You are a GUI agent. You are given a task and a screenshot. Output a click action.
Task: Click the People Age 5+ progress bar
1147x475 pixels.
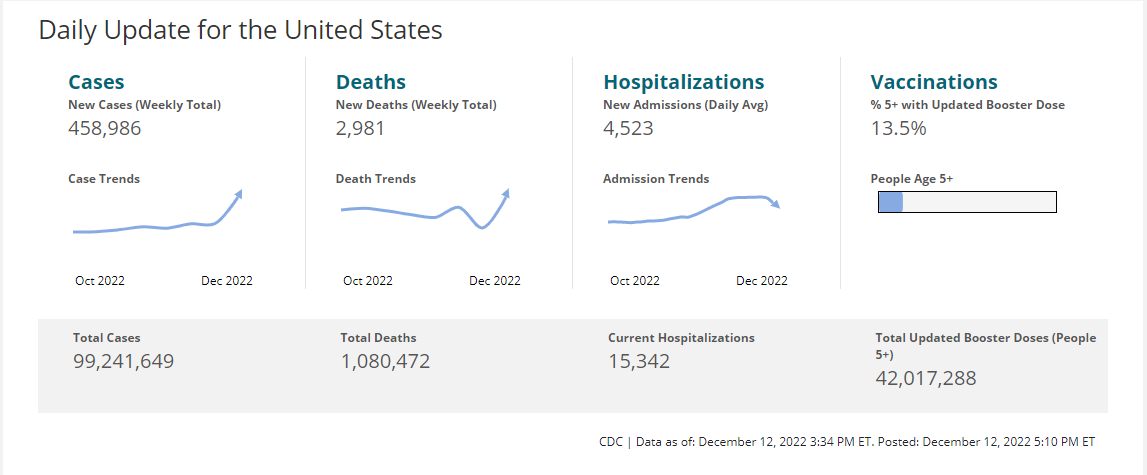(x=967, y=202)
